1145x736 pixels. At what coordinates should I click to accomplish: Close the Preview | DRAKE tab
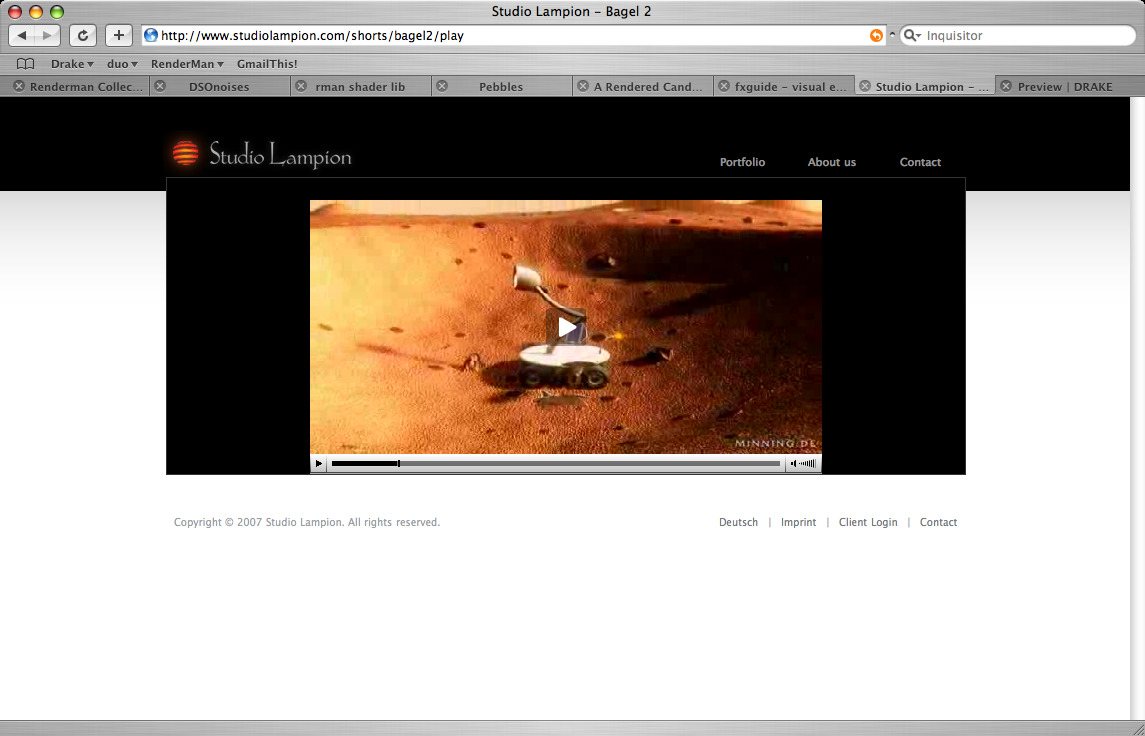(1006, 86)
